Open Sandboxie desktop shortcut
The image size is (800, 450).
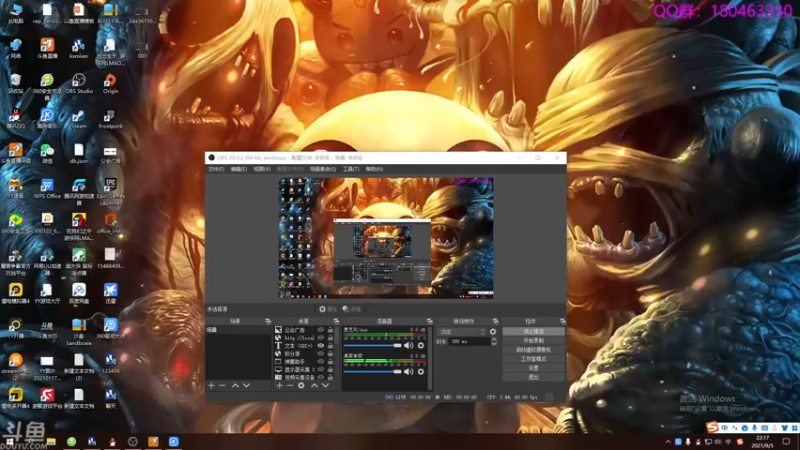(x=79, y=332)
